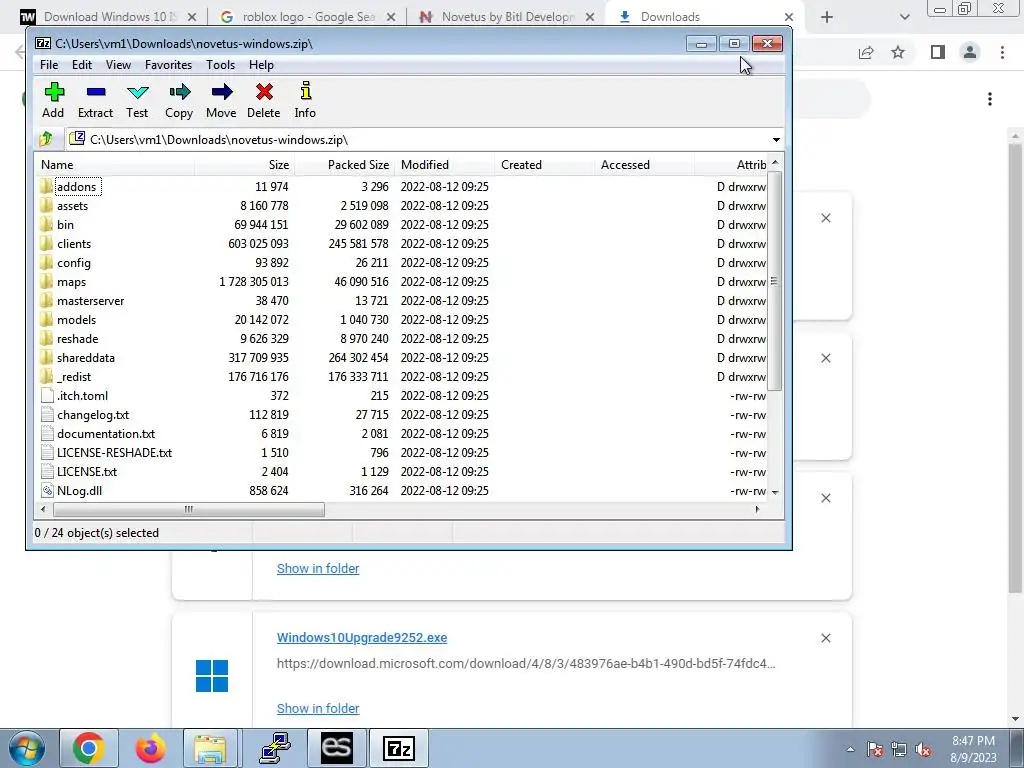Click the horizontal scroll right arrow in 7-Zip

(x=757, y=509)
